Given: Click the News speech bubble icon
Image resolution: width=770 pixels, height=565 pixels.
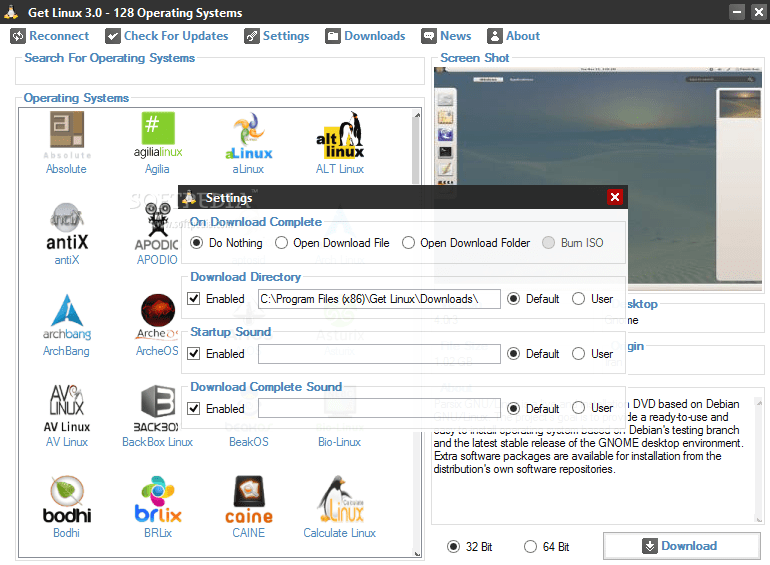Looking at the screenshot, I should coord(429,36).
